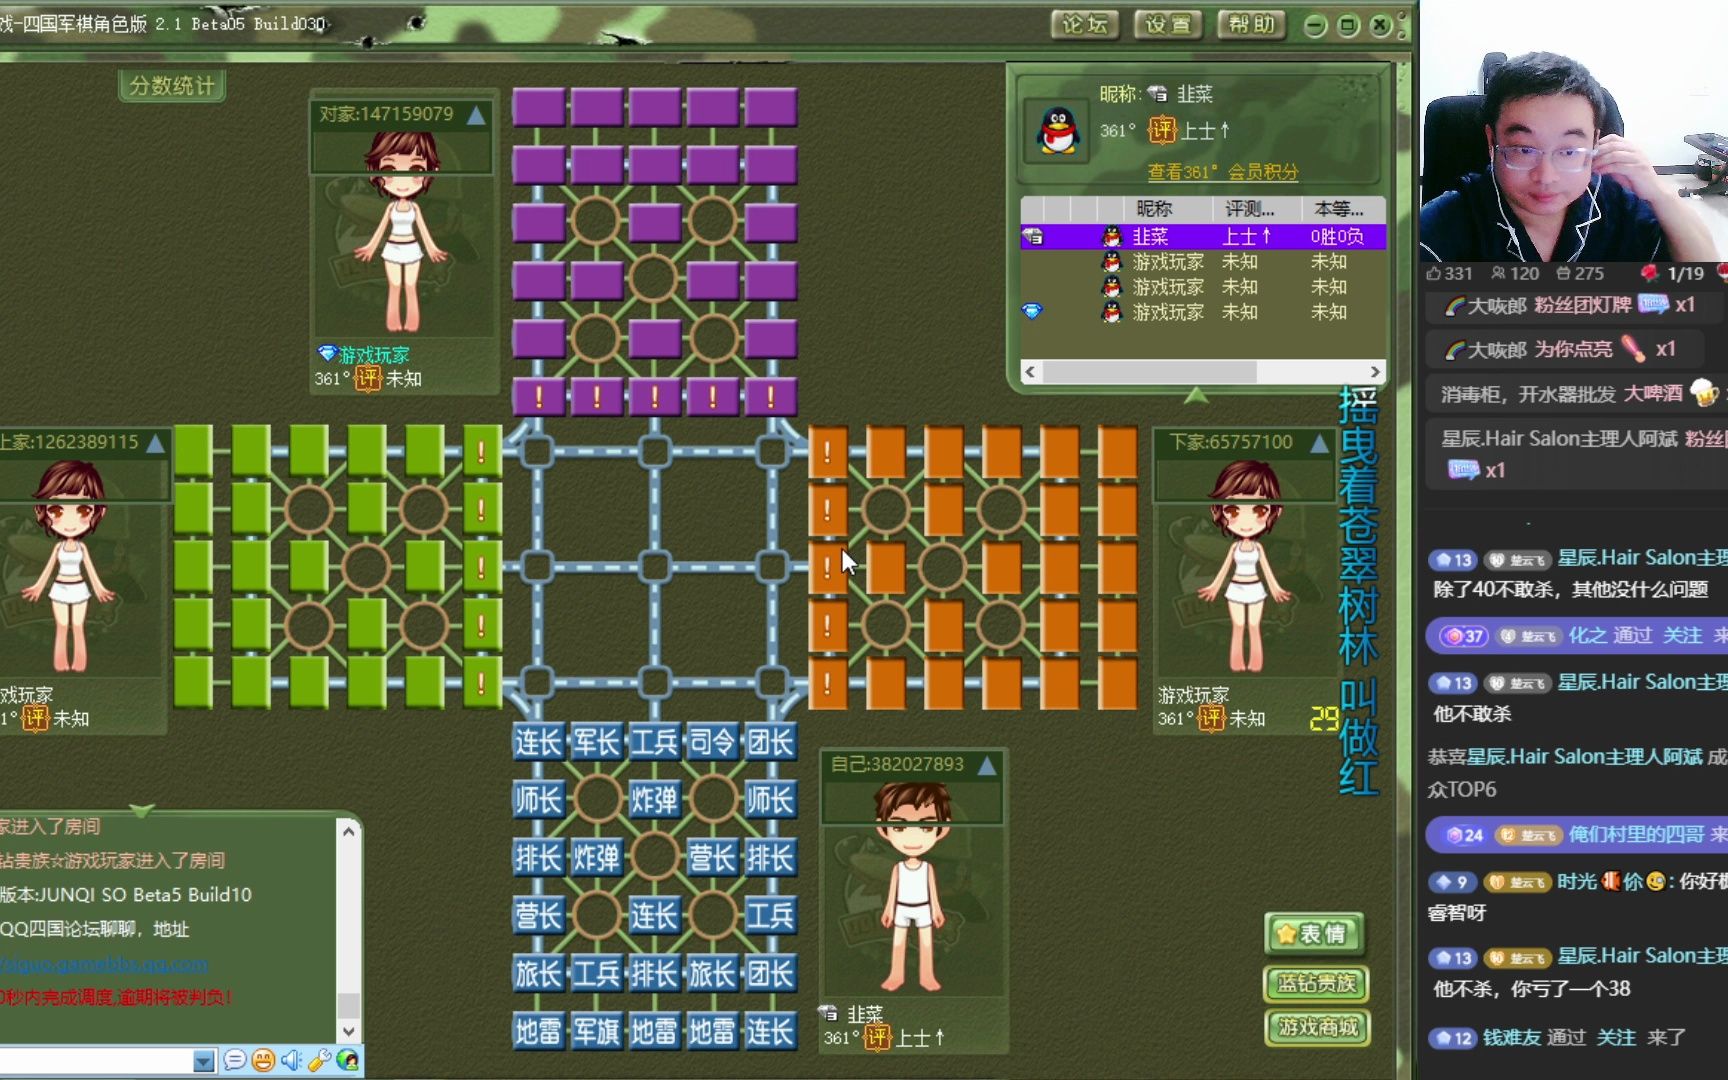The height and width of the screenshot is (1080, 1728).
Task: Expand the 上家:1262389115 panel triangle
Action: (156, 443)
